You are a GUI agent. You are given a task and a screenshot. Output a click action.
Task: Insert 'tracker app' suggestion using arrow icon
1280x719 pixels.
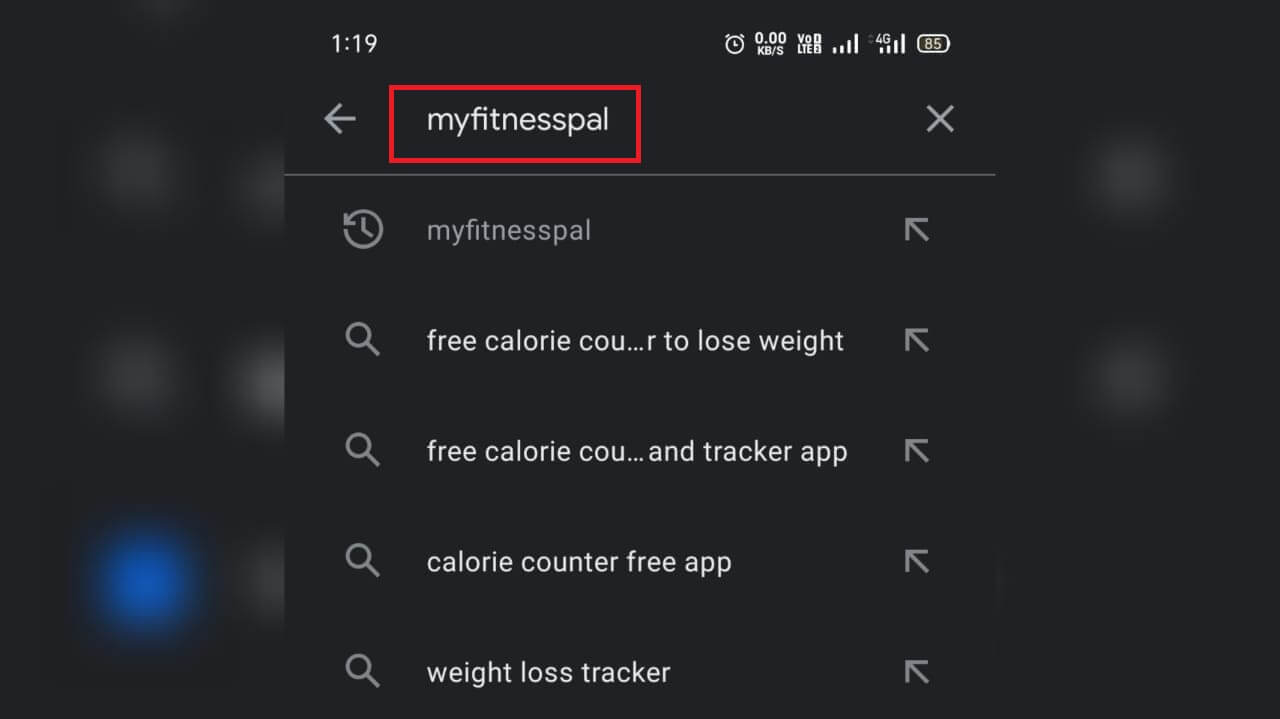[916, 451]
